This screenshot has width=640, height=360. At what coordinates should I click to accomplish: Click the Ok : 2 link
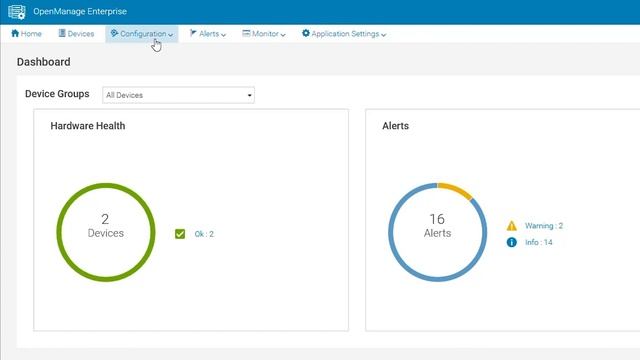point(204,234)
